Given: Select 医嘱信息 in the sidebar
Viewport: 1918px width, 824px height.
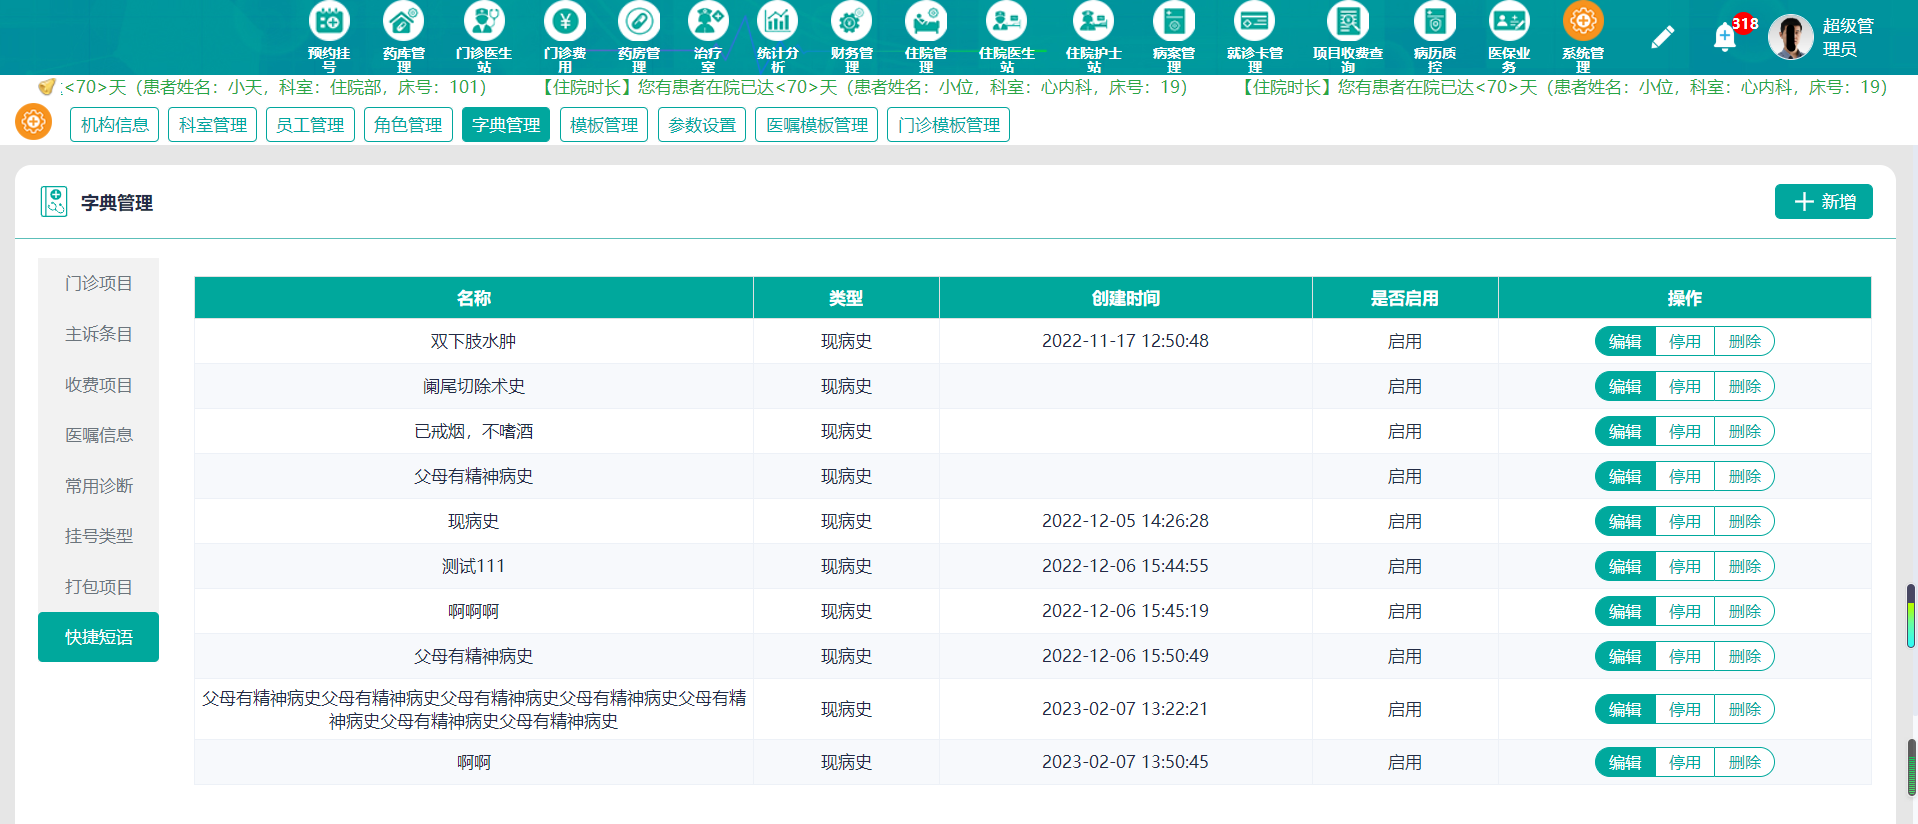Looking at the screenshot, I should (98, 435).
